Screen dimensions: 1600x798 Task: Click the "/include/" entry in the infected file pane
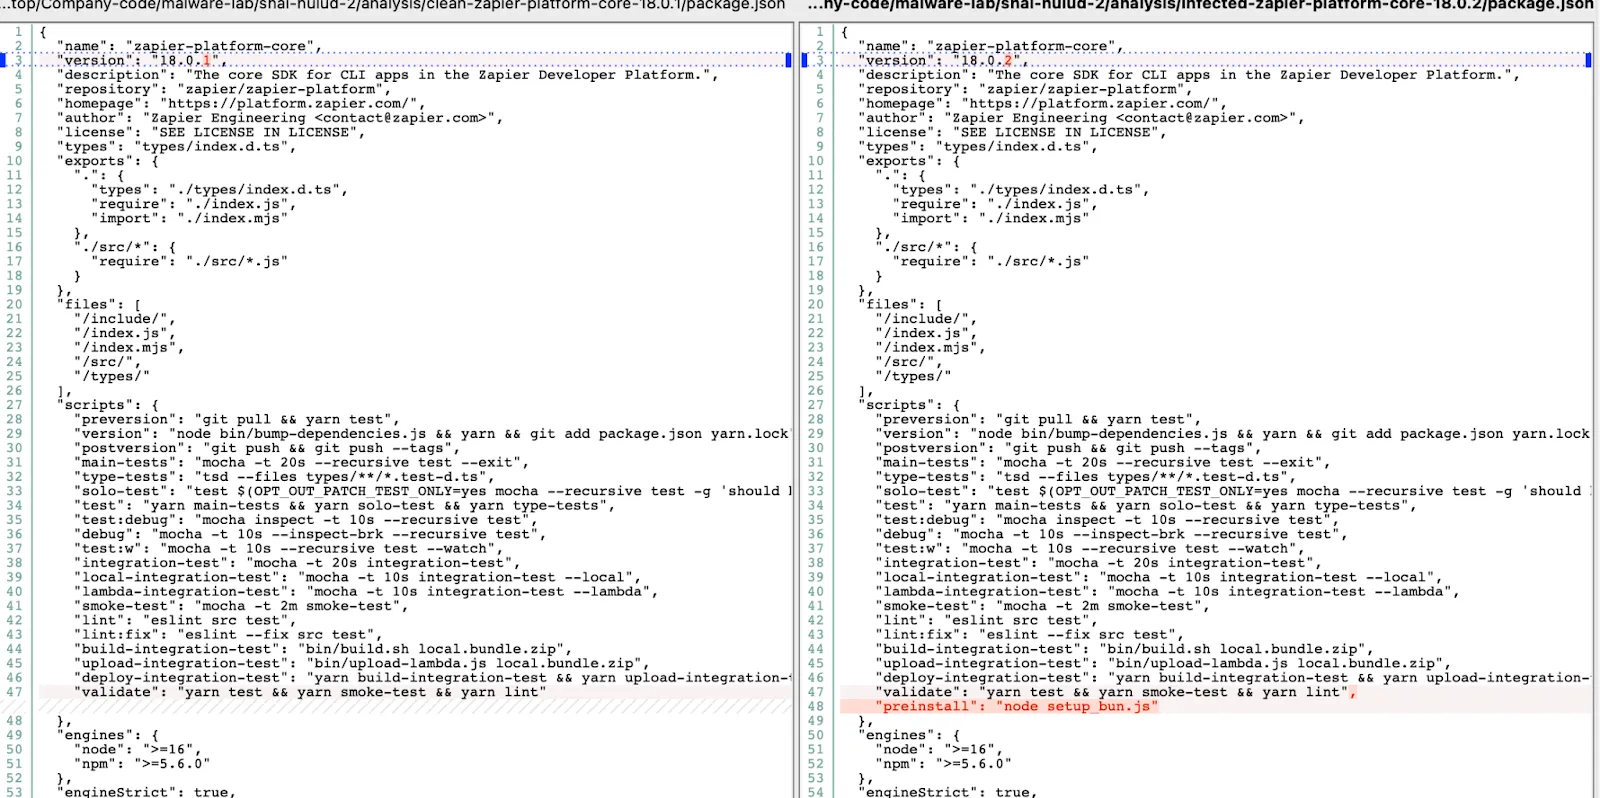coord(926,319)
